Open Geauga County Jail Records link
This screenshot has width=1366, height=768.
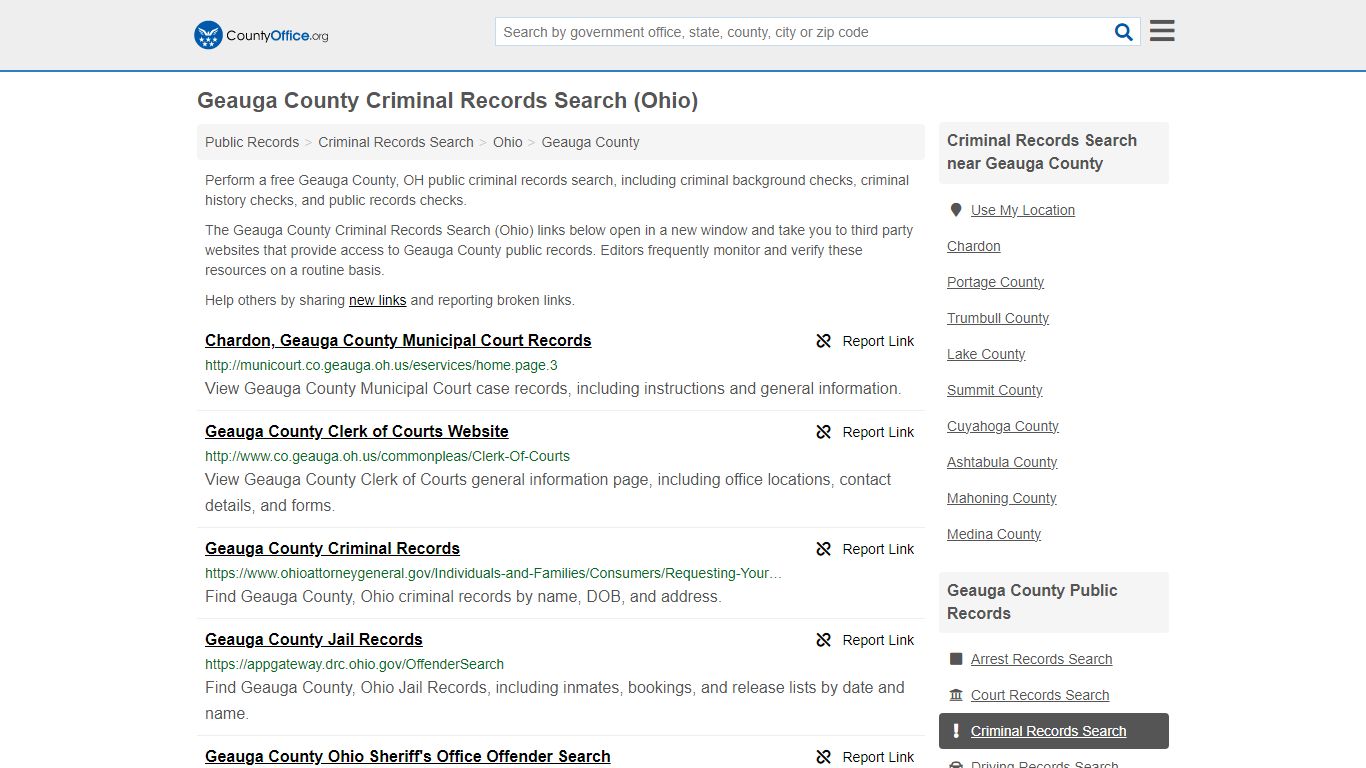tap(314, 639)
